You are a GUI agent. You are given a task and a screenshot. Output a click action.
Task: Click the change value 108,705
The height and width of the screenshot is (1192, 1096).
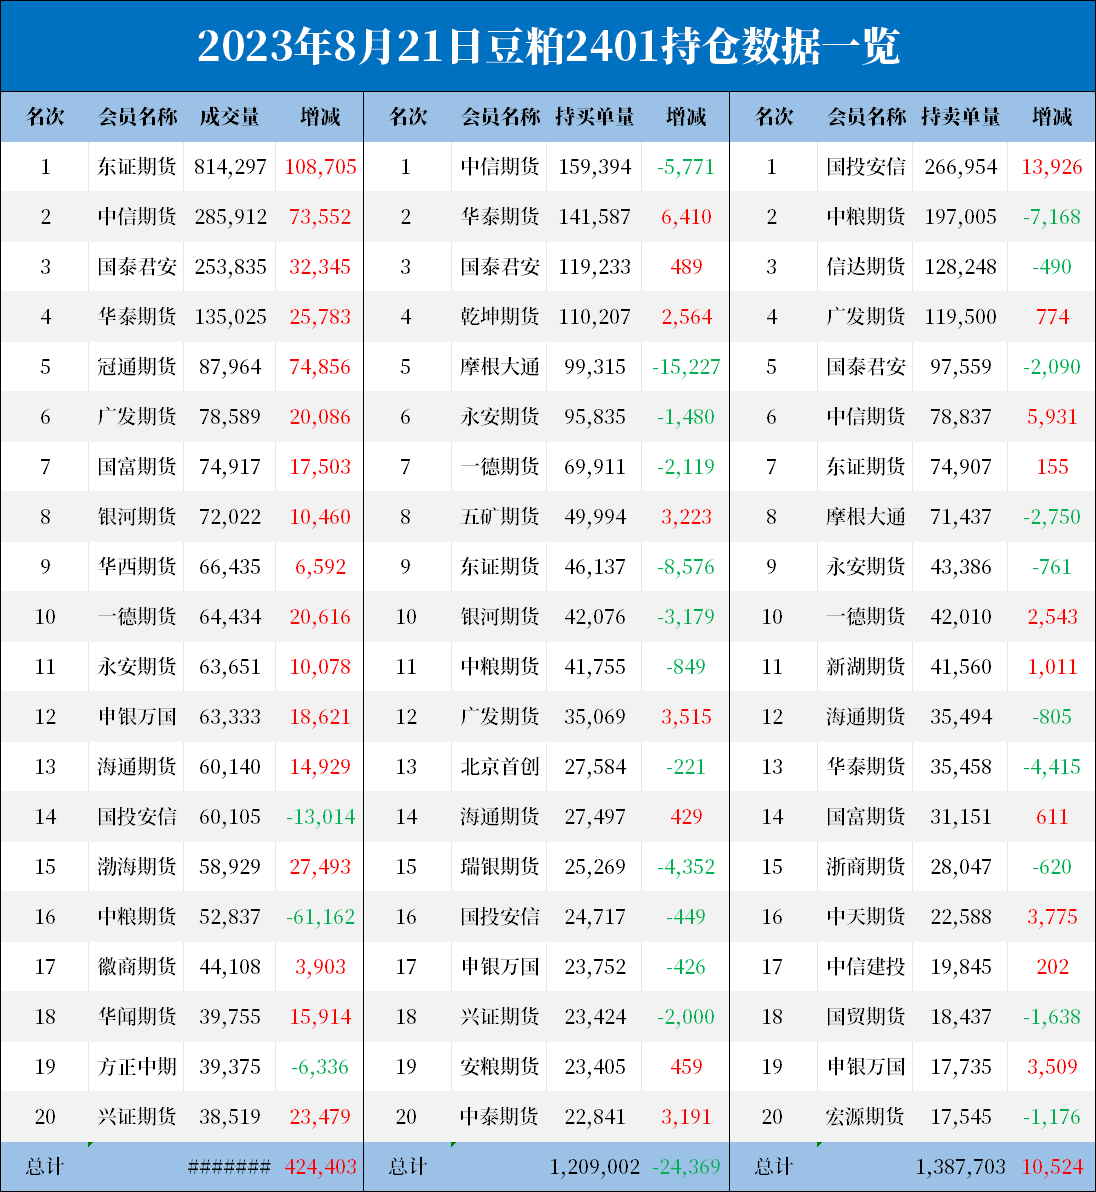pos(321,167)
